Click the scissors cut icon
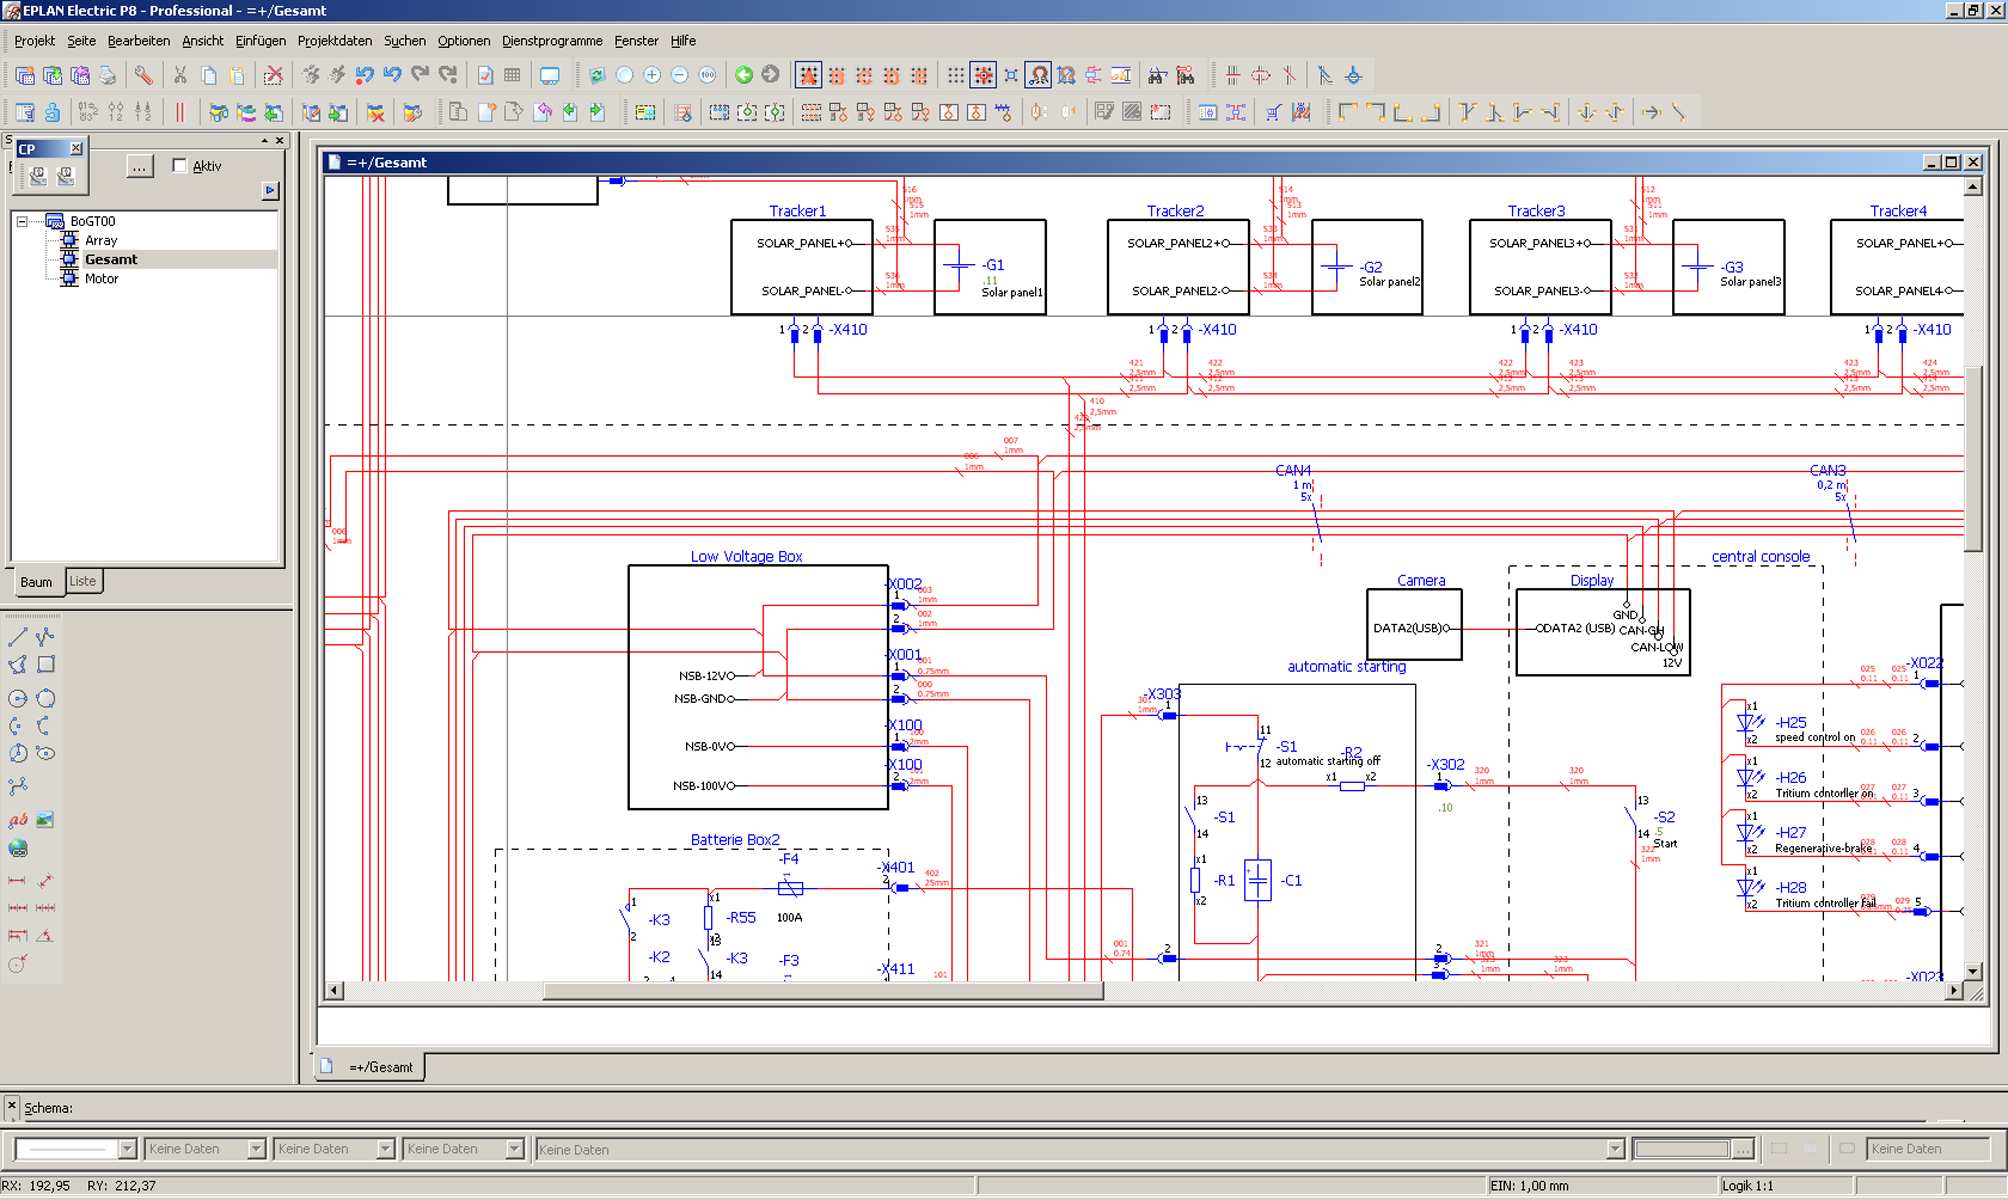The width and height of the screenshot is (2008, 1200). 180,76
